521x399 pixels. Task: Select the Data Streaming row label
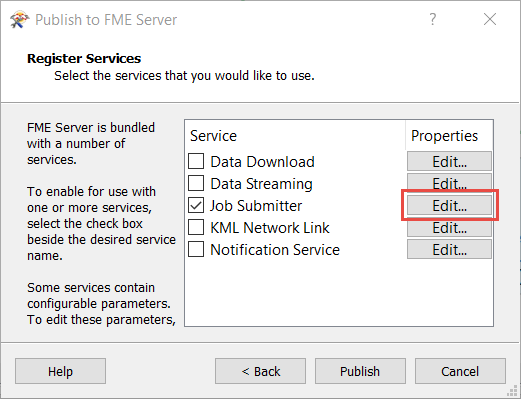261,184
